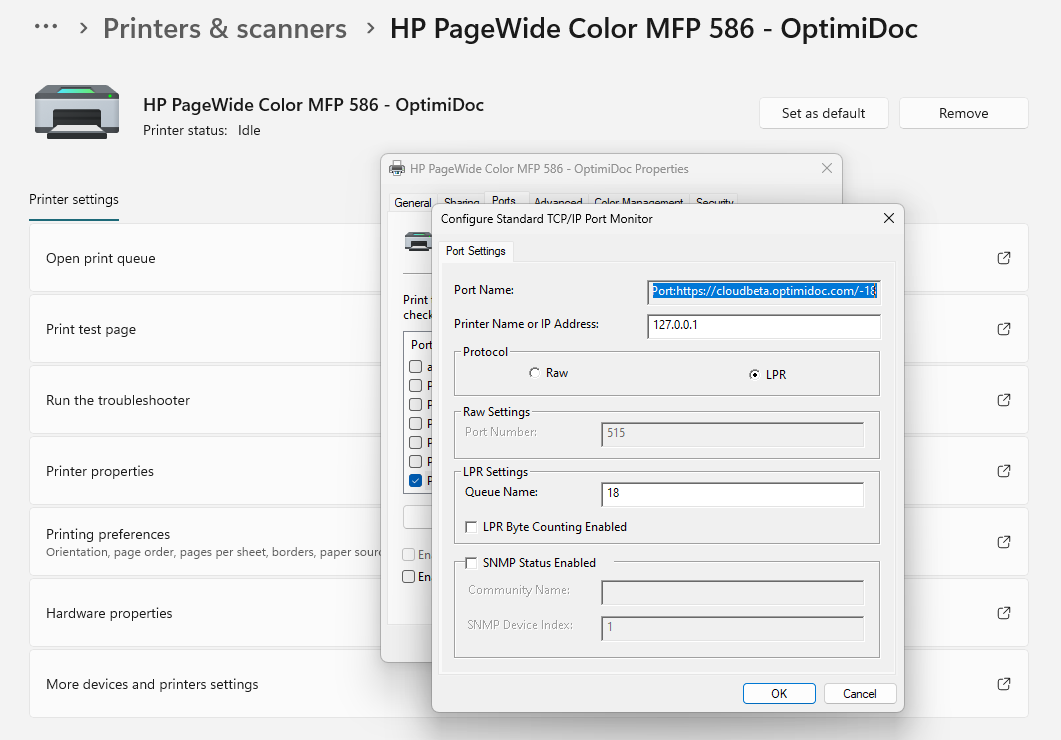Close the OptimiDoc Properties dialog

pos(827,168)
